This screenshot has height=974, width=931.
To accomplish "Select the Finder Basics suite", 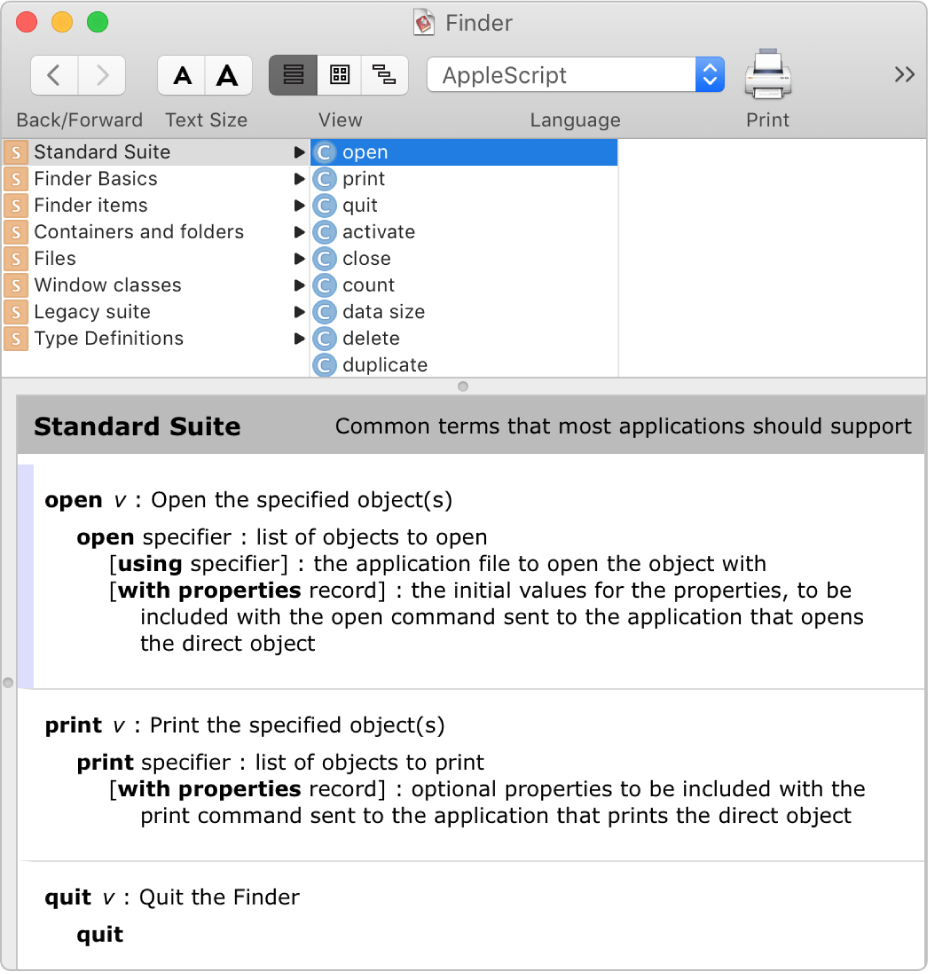I will pos(155,179).
